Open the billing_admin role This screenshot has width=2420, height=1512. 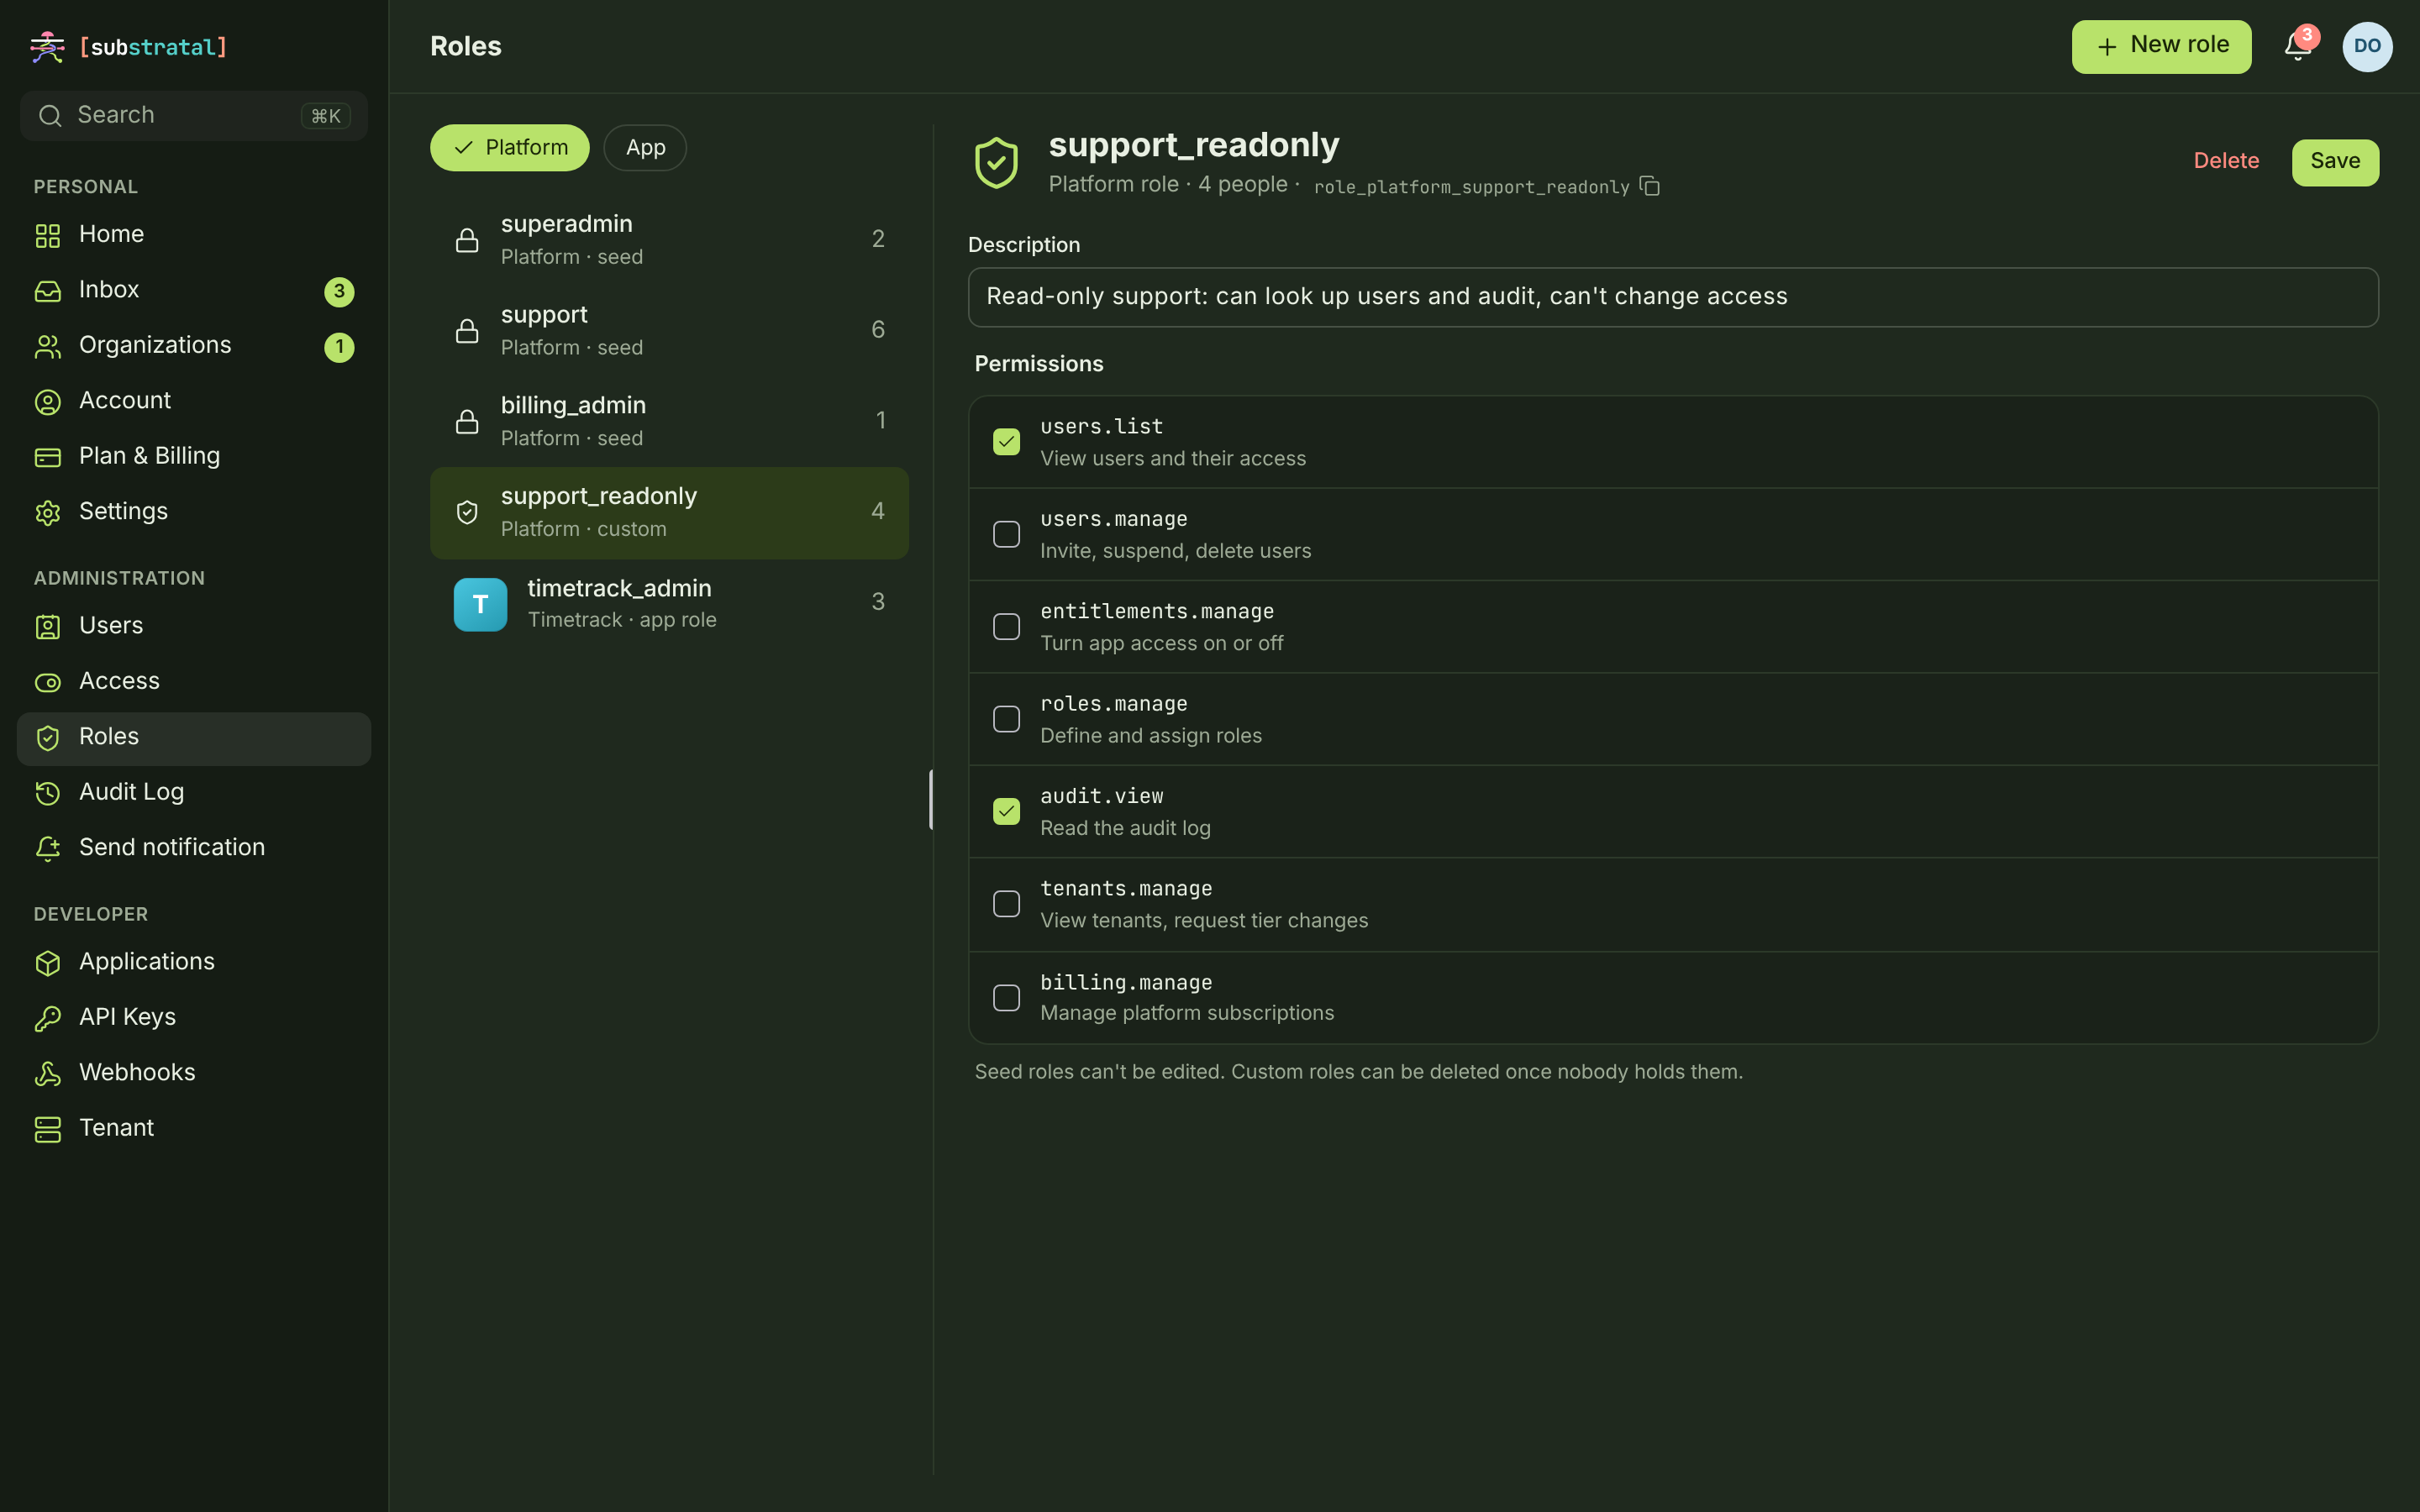pos(669,421)
